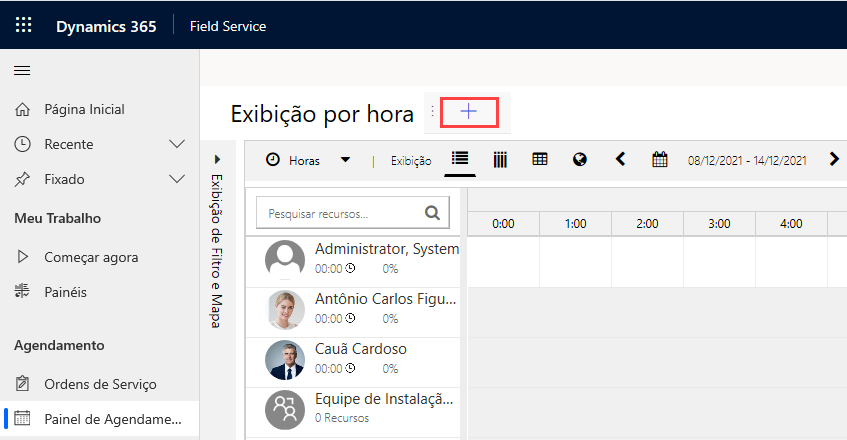Click the search magnifier icon
847x440 pixels.
point(432,213)
